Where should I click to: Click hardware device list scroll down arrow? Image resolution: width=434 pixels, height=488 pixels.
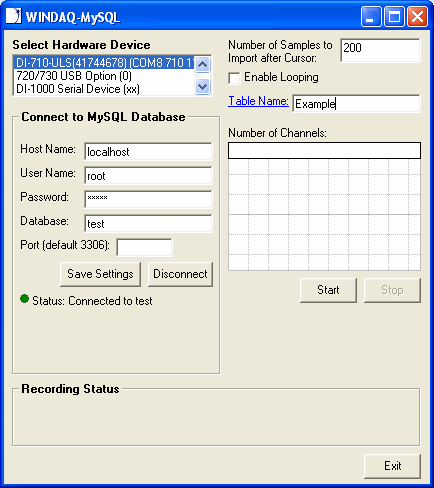point(203,87)
